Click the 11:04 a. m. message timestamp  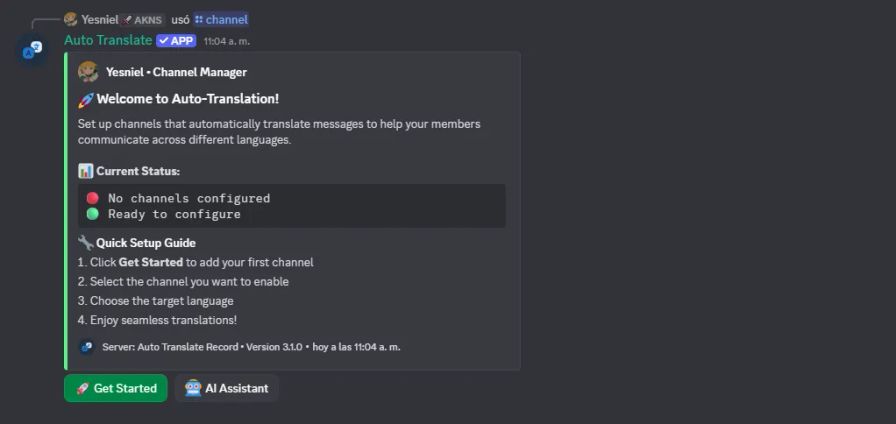coord(226,42)
